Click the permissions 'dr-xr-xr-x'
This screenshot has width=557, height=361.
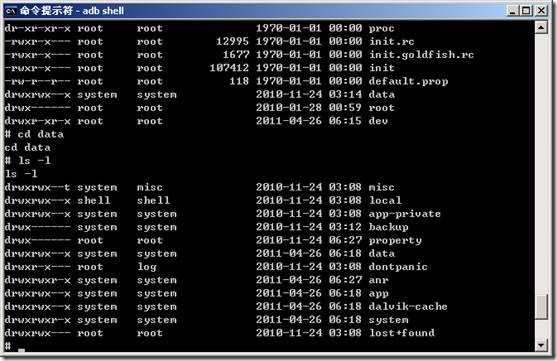(x=37, y=28)
